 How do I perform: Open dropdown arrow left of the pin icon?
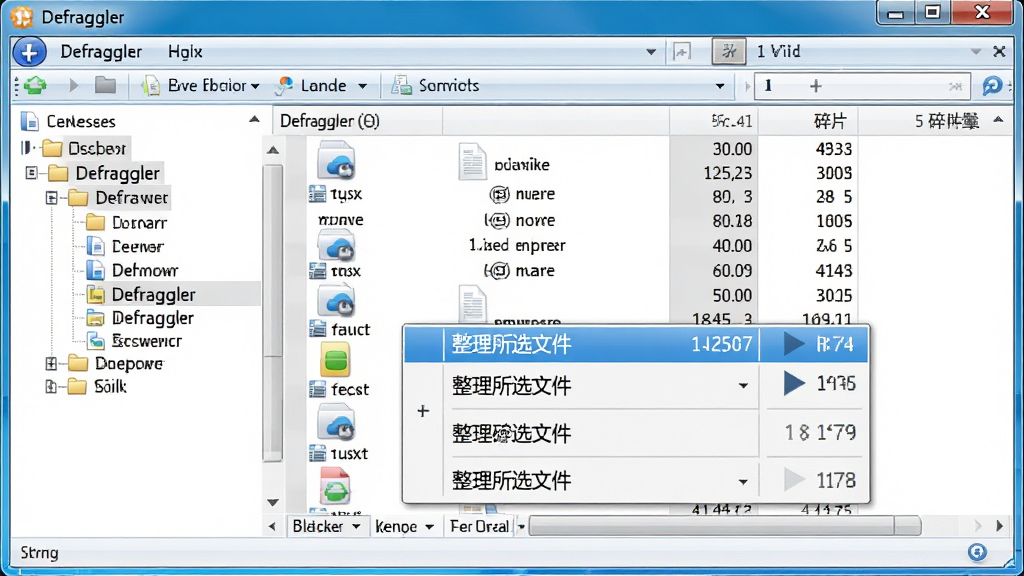tap(651, 52)
